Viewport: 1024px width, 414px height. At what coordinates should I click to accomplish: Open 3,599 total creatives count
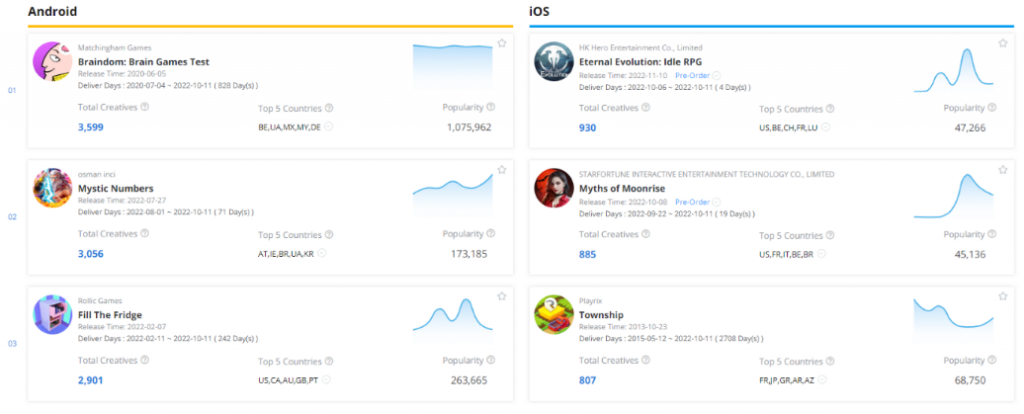pos(91,127)
